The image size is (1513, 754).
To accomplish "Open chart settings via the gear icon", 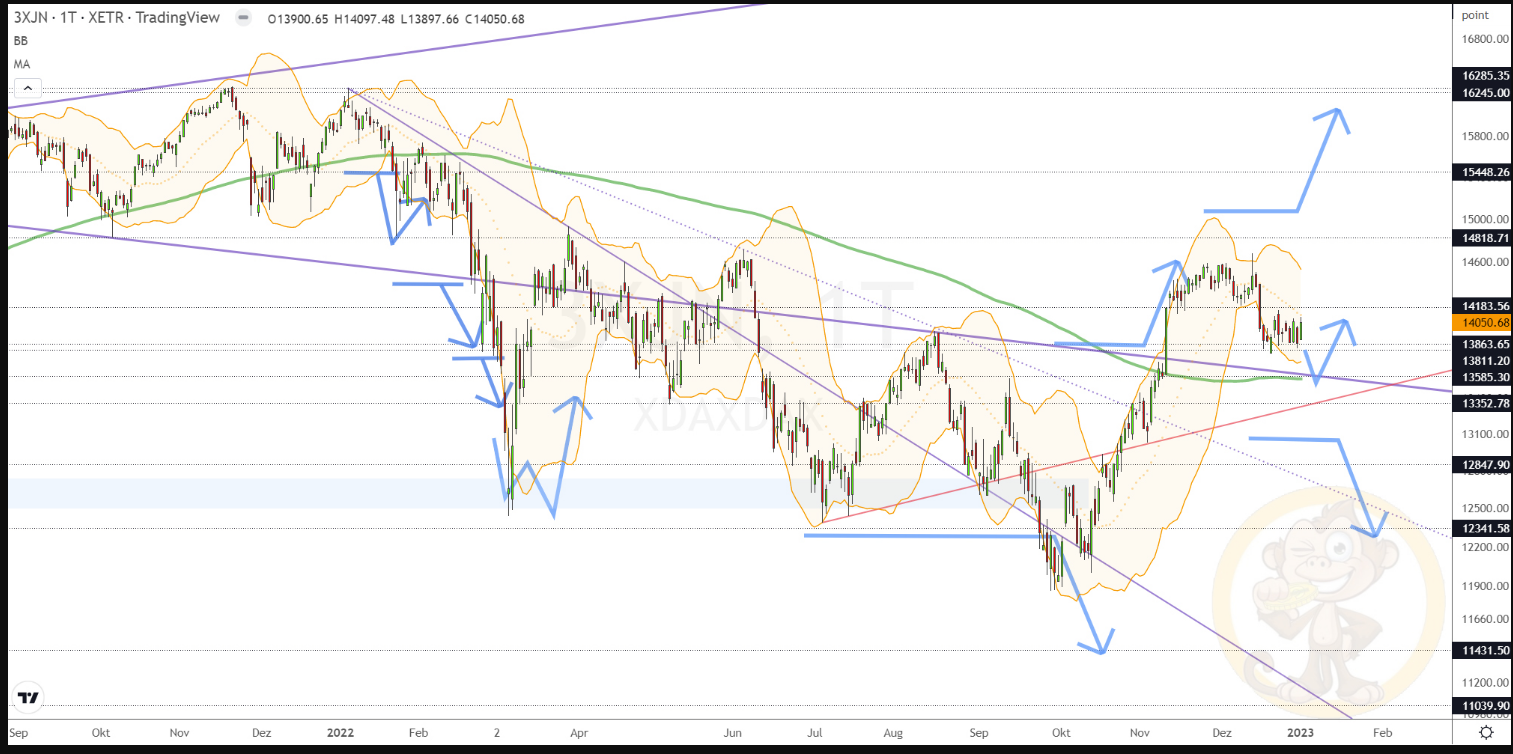I will 1487,733.
